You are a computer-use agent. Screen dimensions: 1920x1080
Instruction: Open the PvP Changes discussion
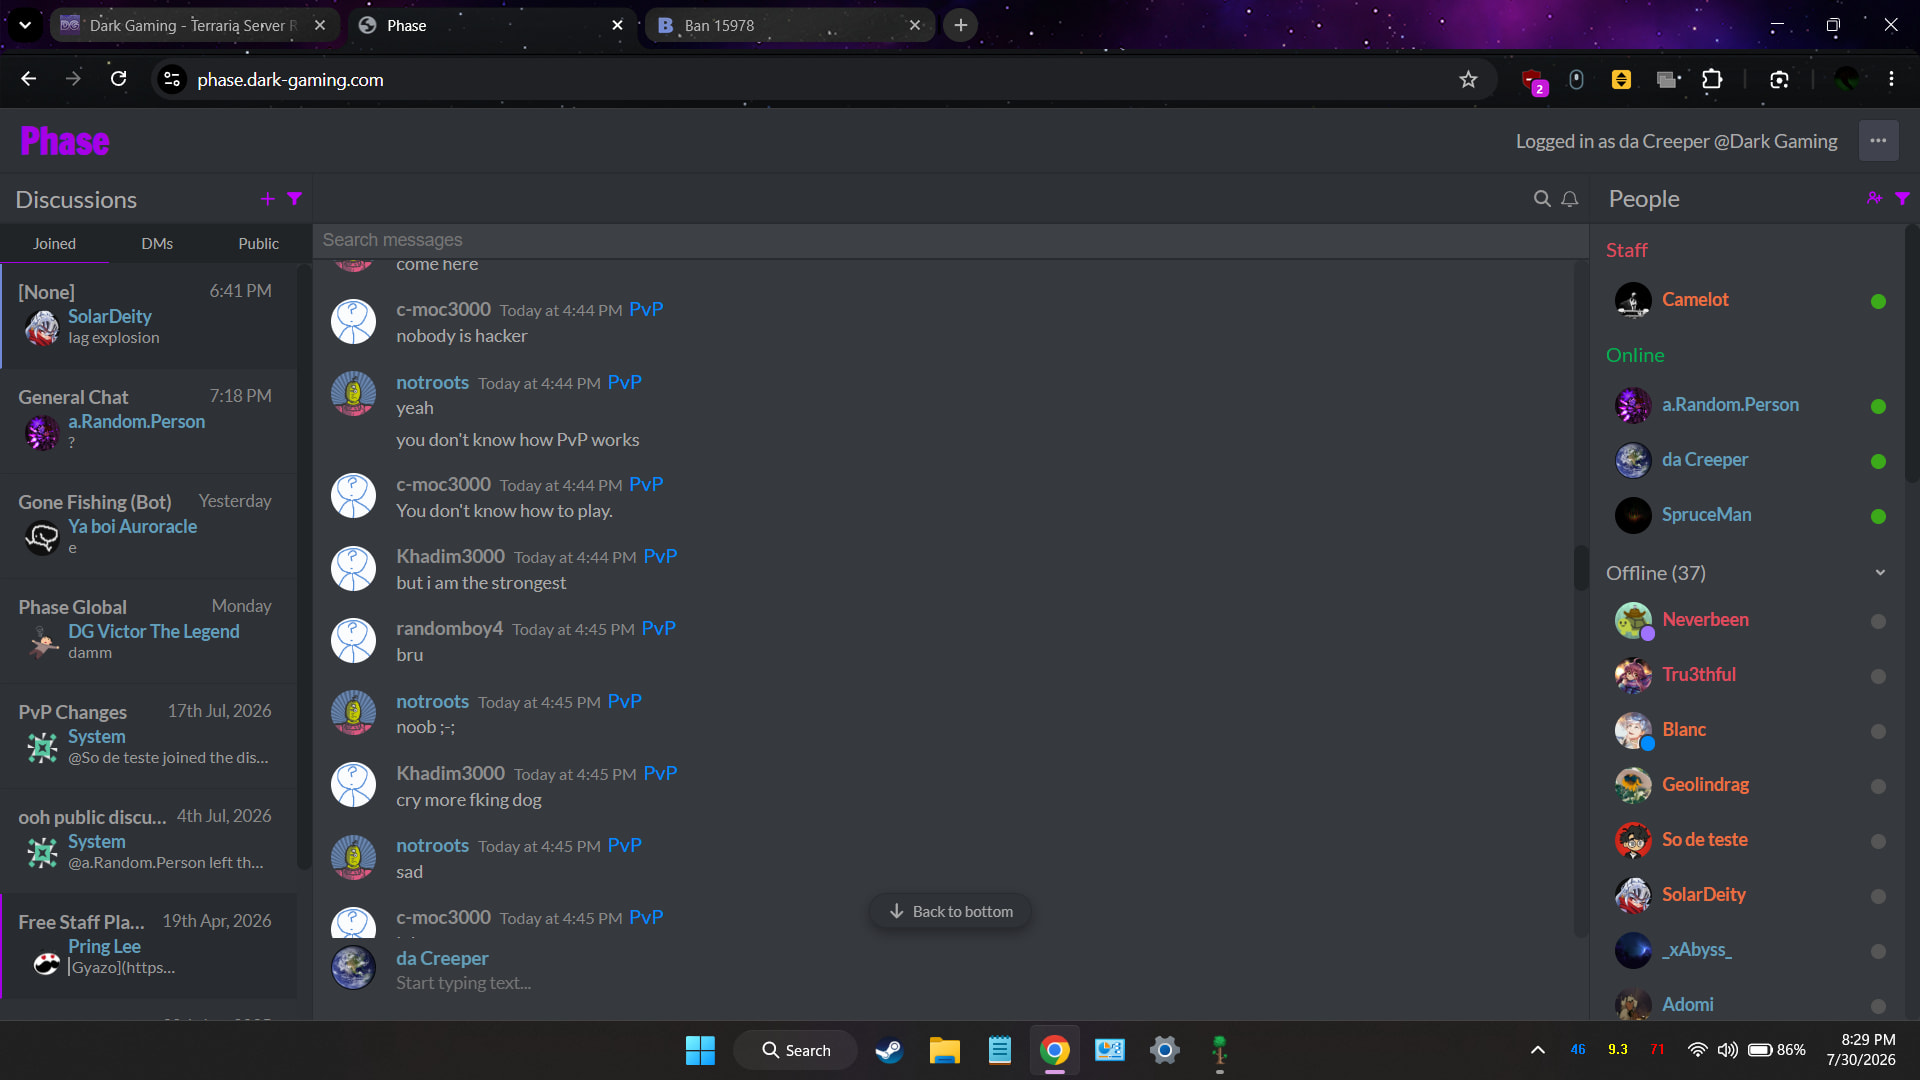point(149,736)
